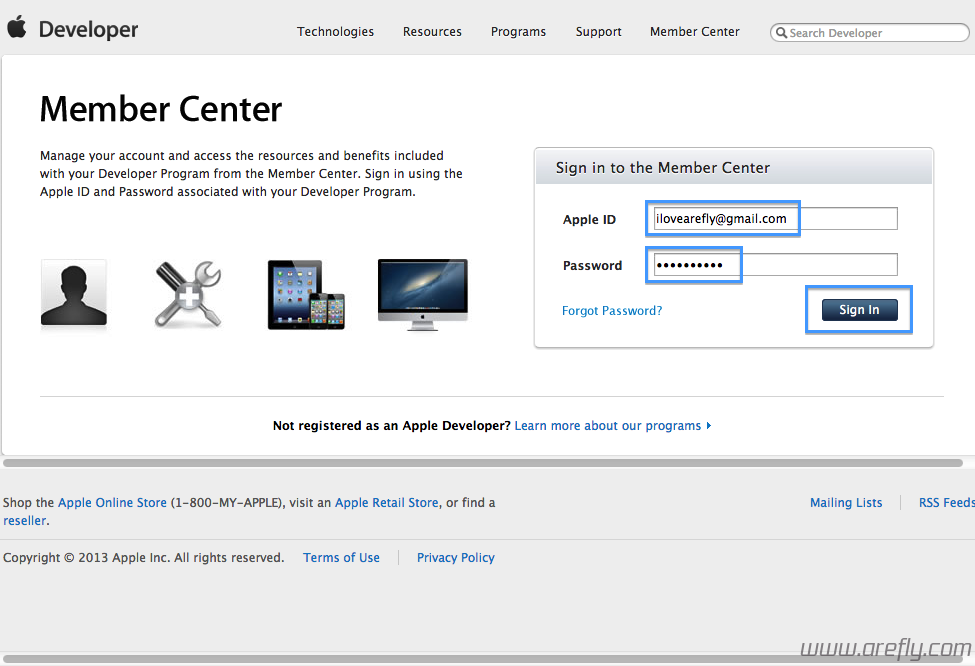Follow the reseller link
Screen dimensions: 975x666
tap(24, 520)
